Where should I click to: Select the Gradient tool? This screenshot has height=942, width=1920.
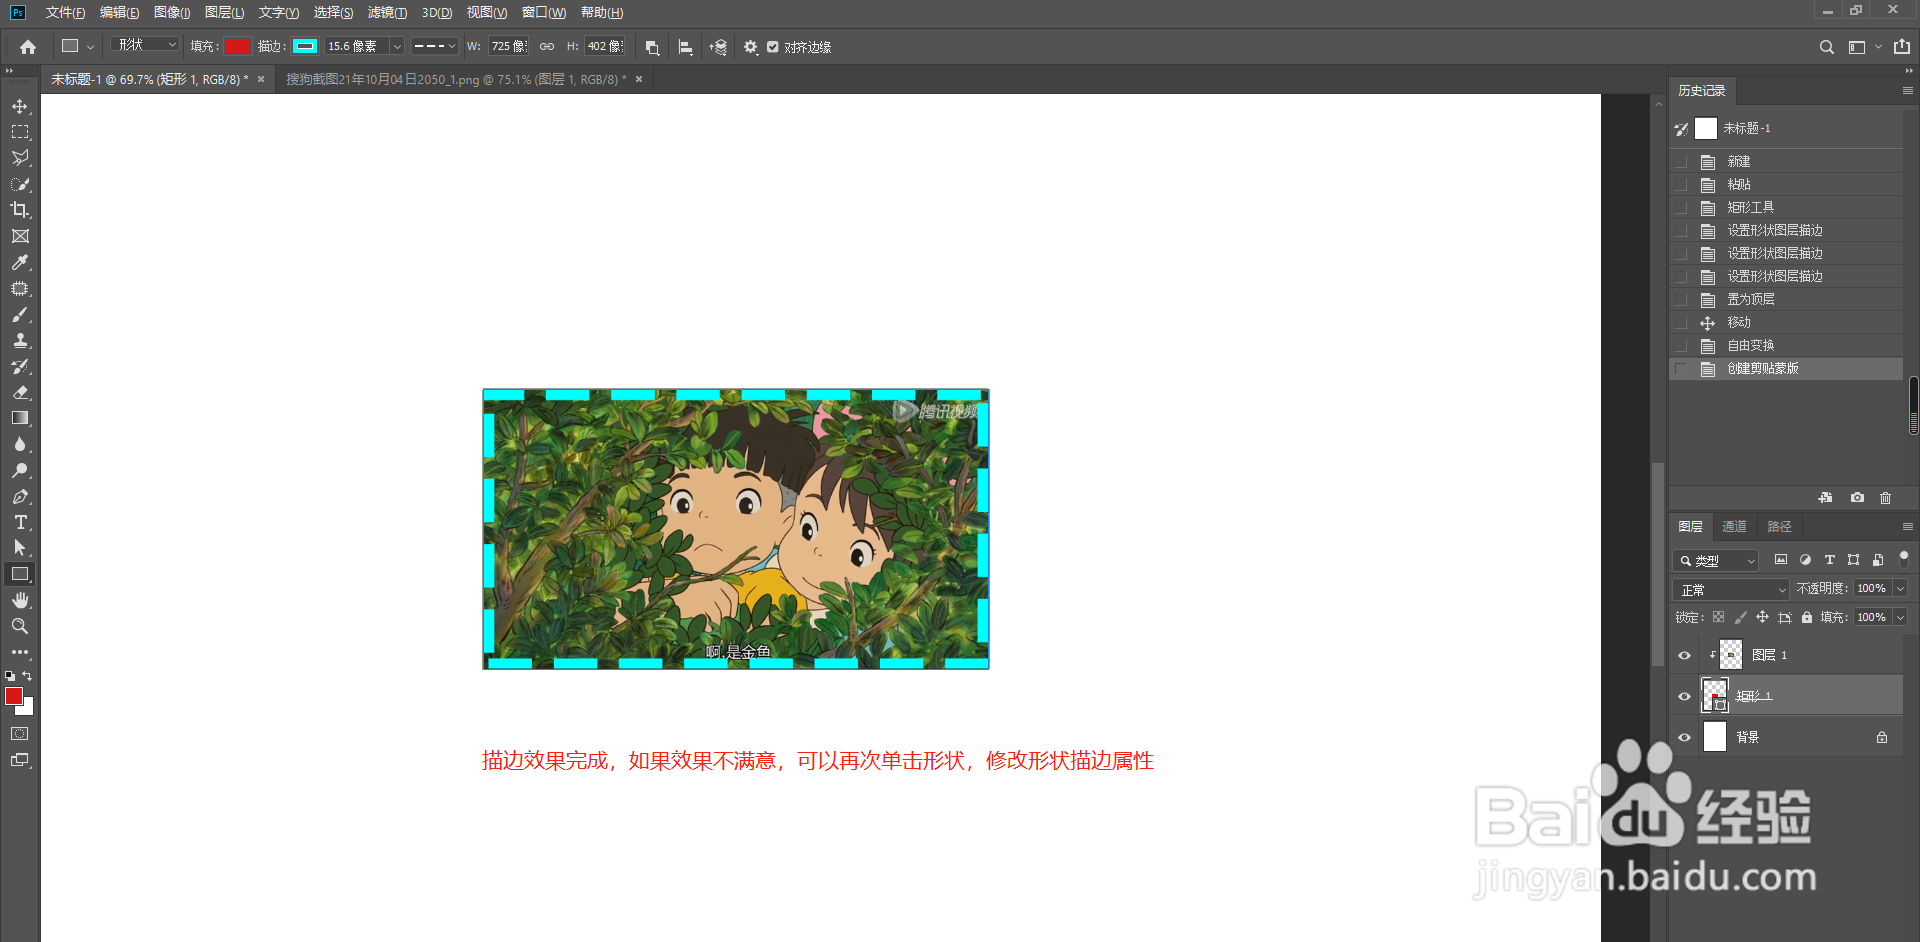[x=20, y=418]
